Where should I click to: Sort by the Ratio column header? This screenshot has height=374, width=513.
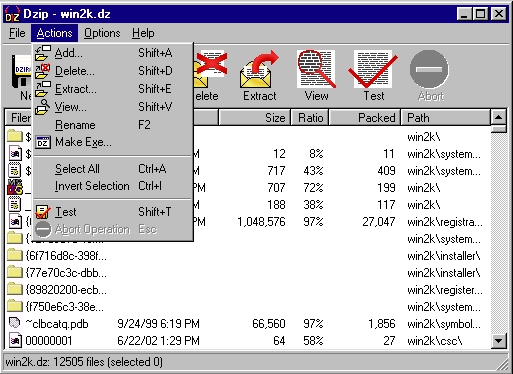pyautogui.click(x=310, y=118)
